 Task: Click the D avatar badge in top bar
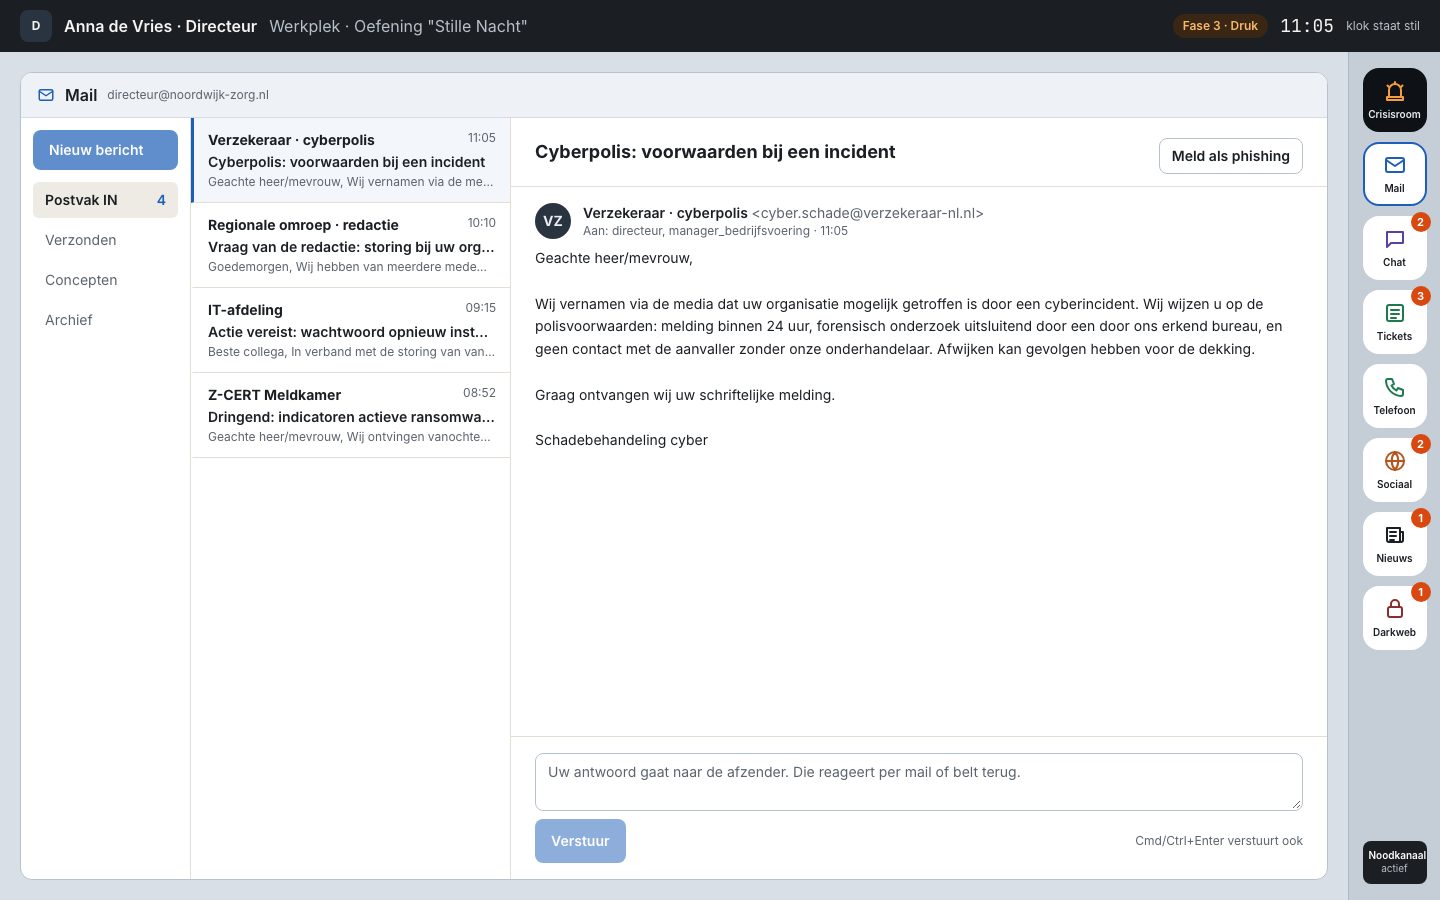point(36,26)
